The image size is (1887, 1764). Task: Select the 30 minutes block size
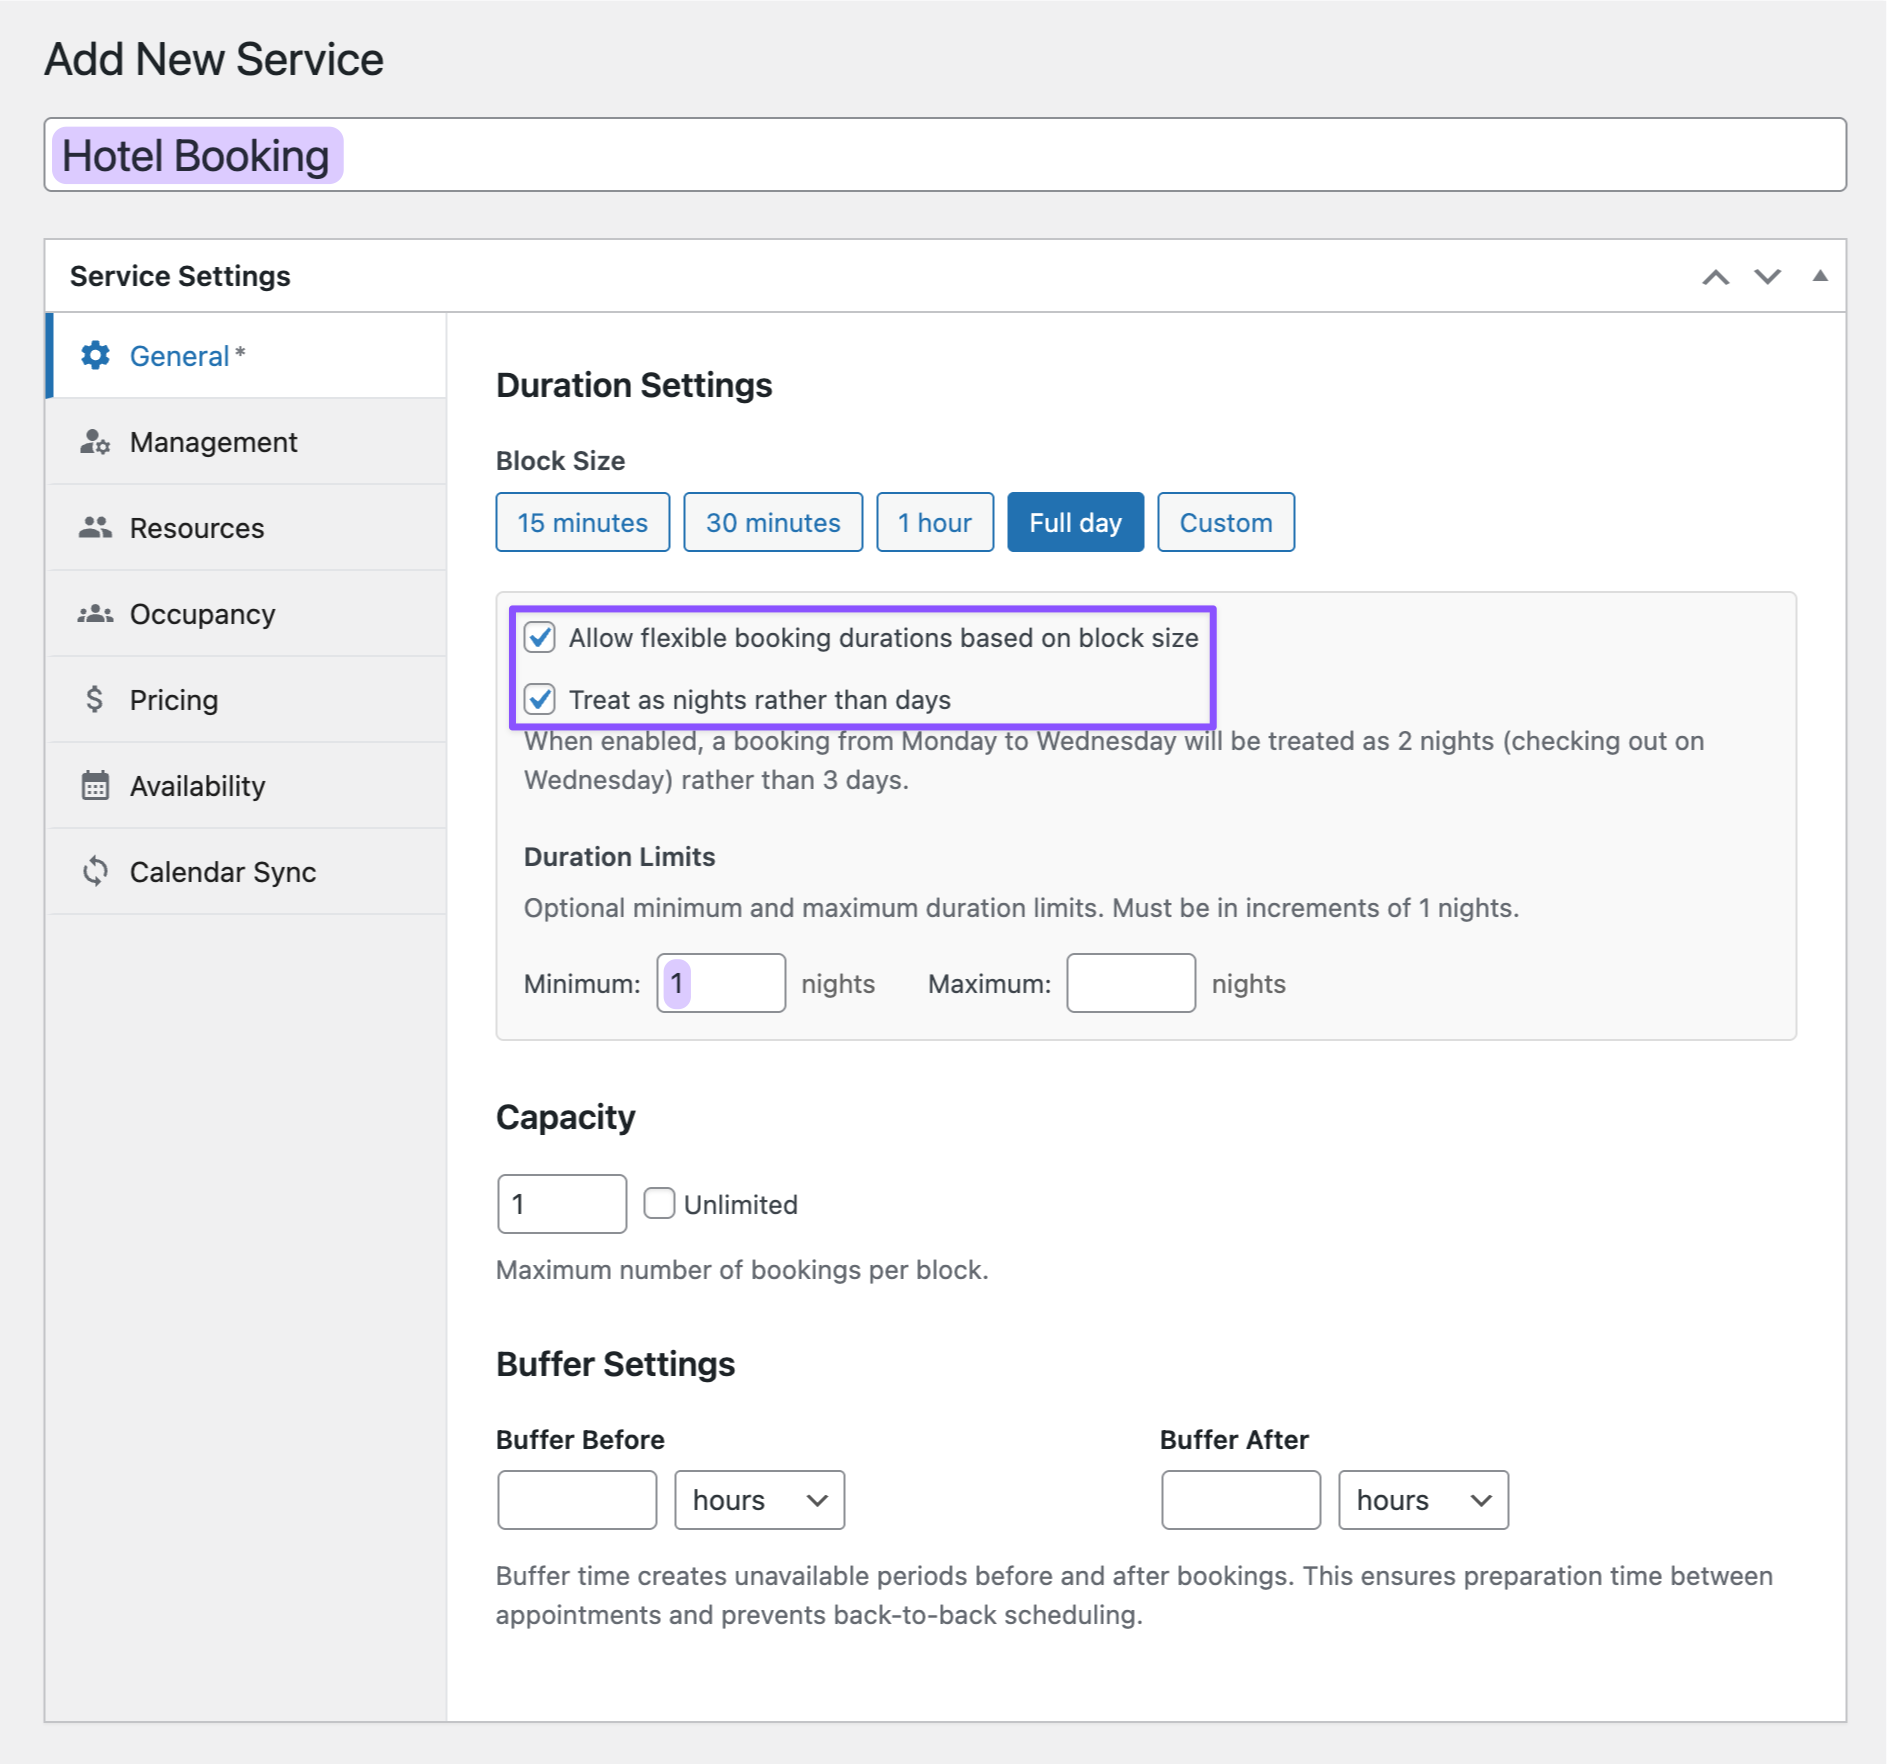click(772, 523)
